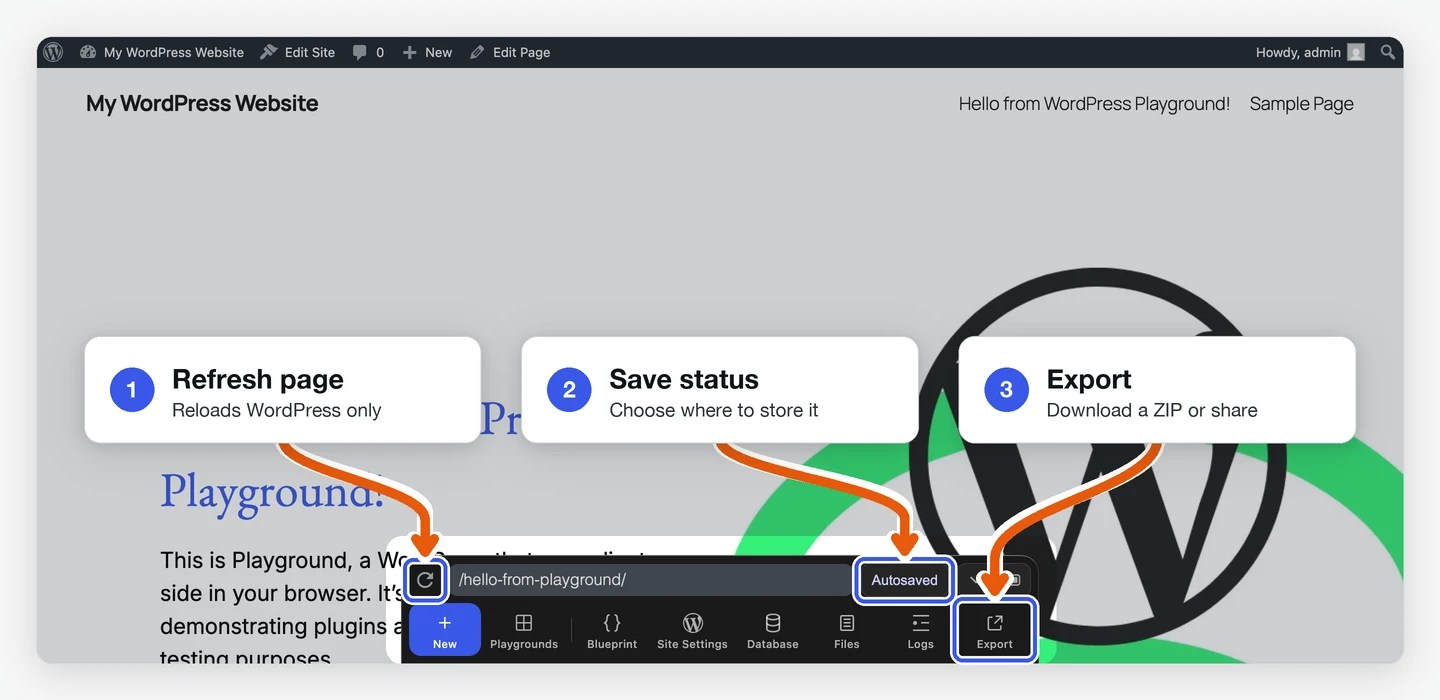1440x700 pixels.
Task: Open the Playgrounds grid panel
Action: [524, 632]
